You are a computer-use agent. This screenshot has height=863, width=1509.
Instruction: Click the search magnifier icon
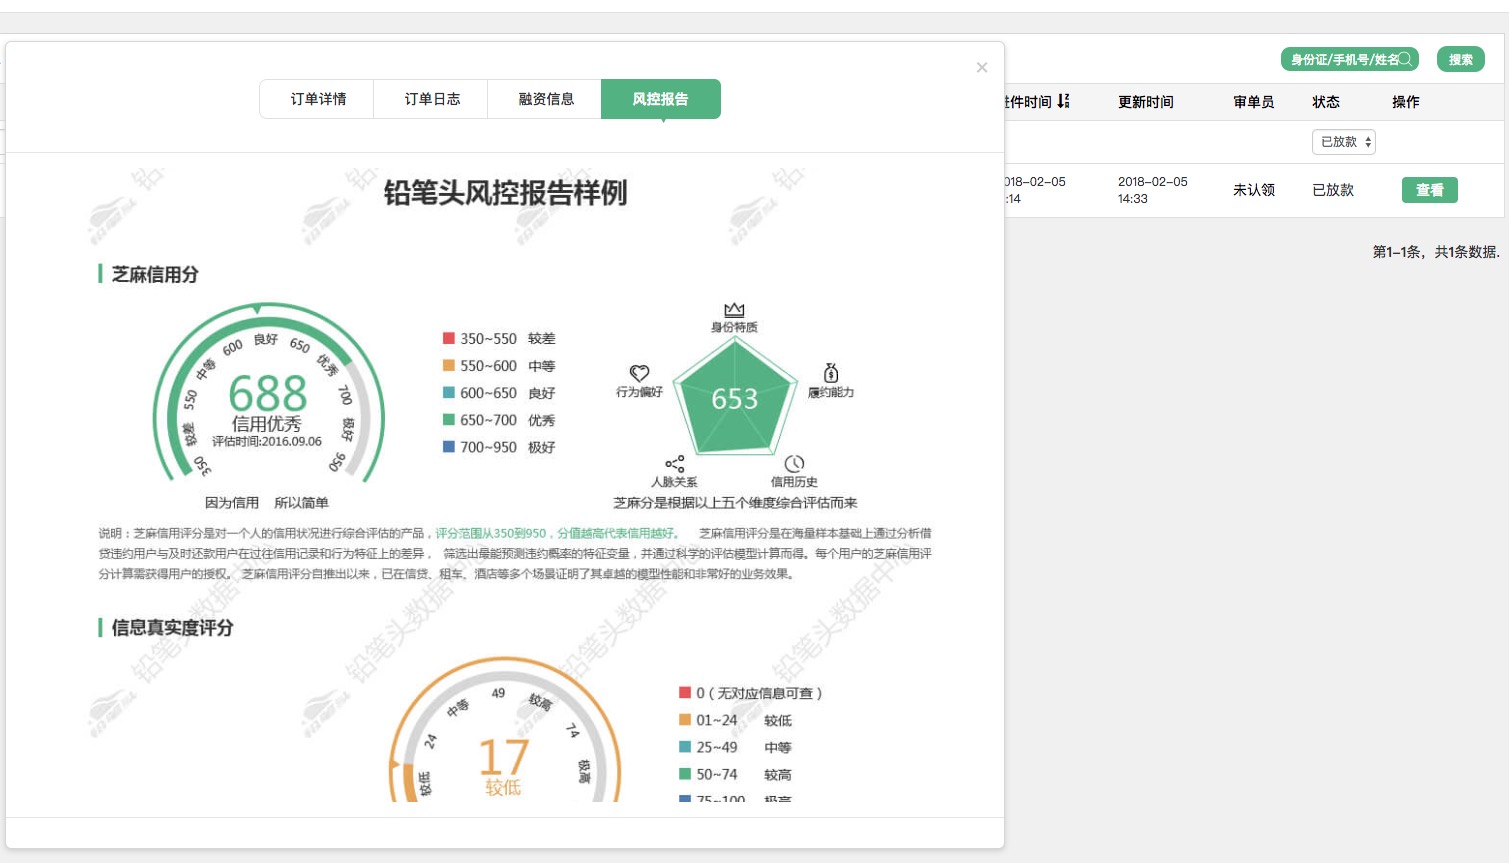(1405, 59)
